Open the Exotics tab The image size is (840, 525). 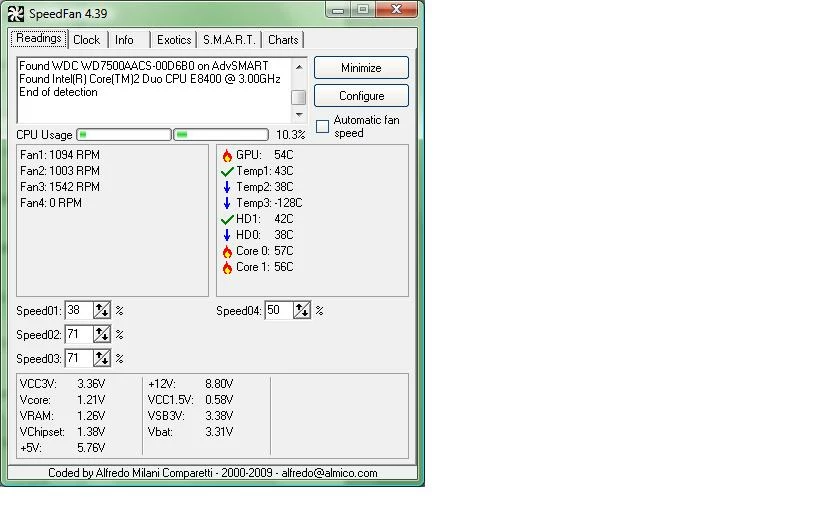(x=174, y=40)
